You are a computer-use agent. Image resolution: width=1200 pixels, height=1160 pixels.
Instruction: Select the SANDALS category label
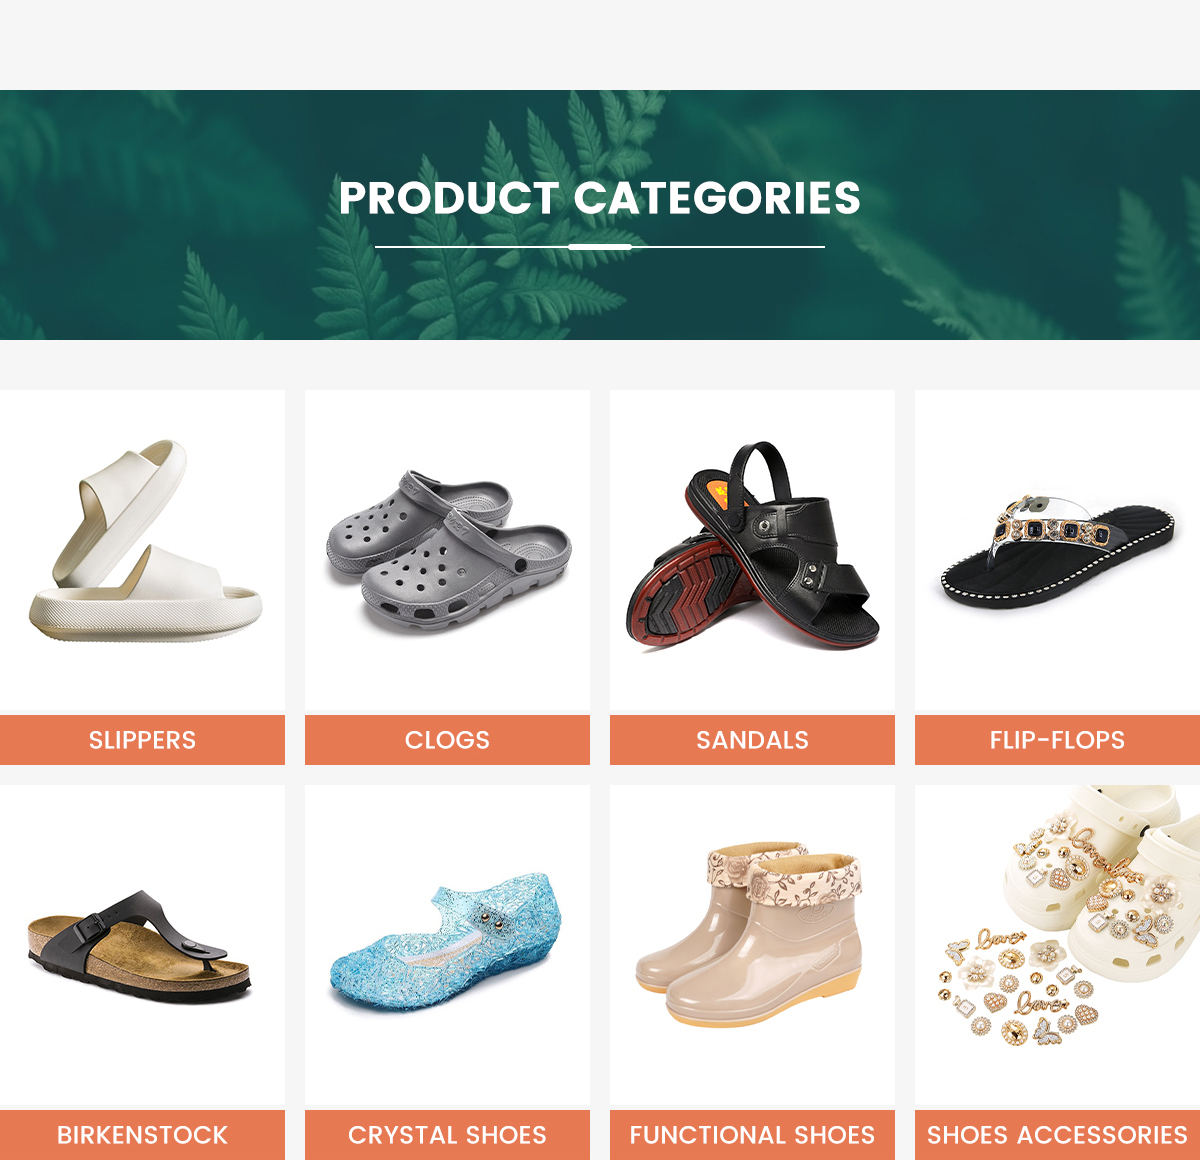pyautogui.click(x=752, y=740)
